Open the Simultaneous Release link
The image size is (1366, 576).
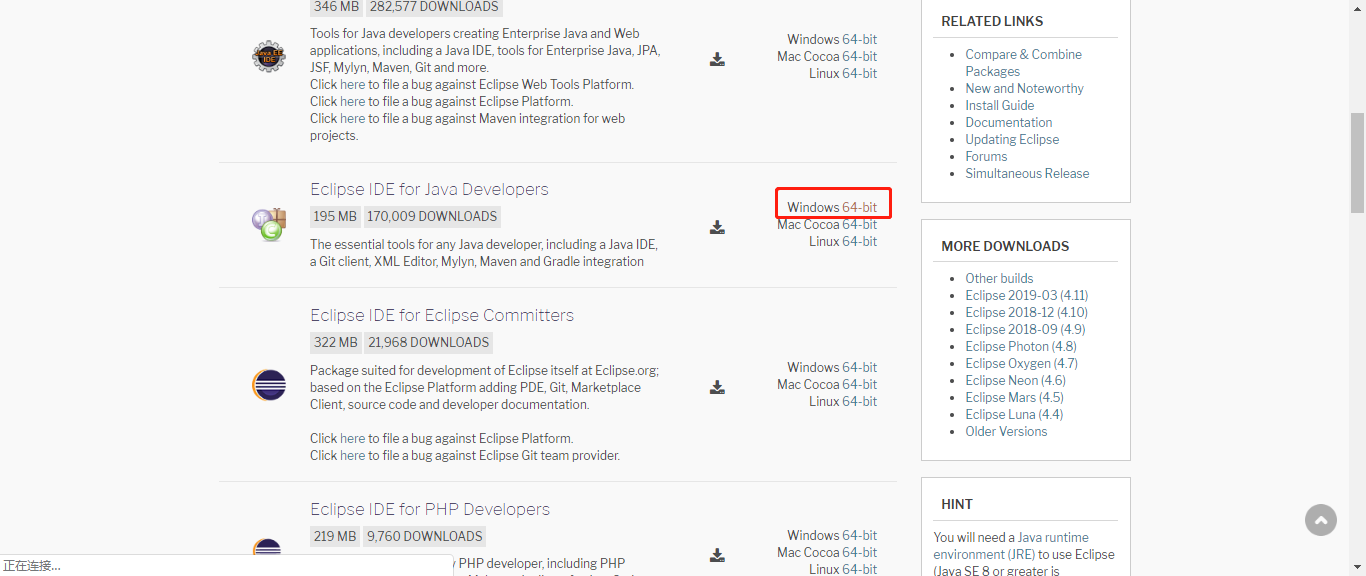1027,174
